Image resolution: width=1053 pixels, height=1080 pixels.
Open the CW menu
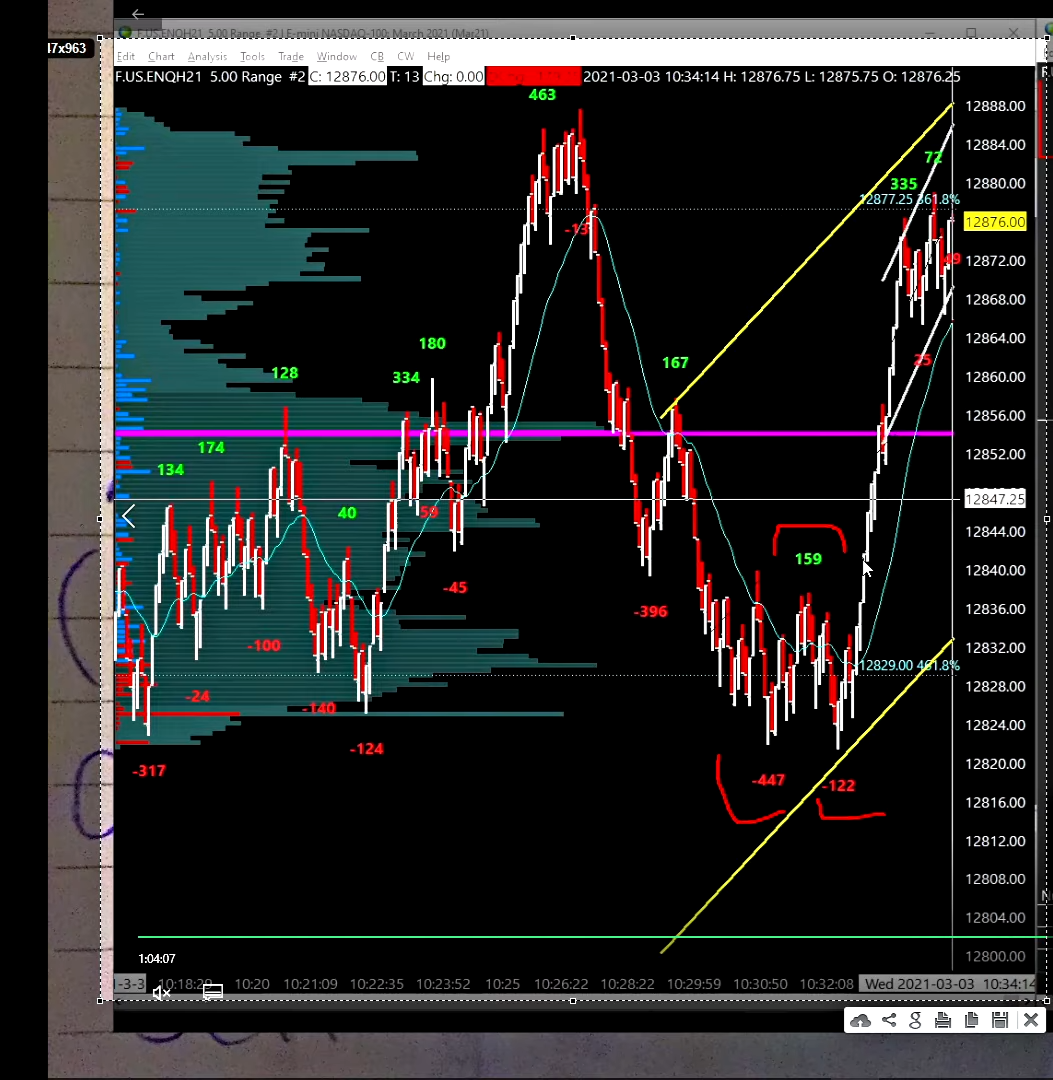click(x=406, y=56)
